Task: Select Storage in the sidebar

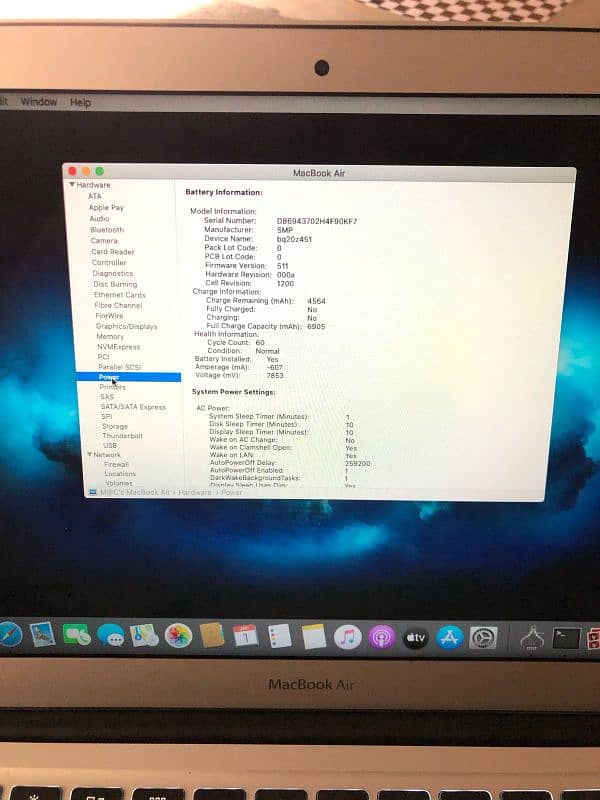Action: point(115,426)
